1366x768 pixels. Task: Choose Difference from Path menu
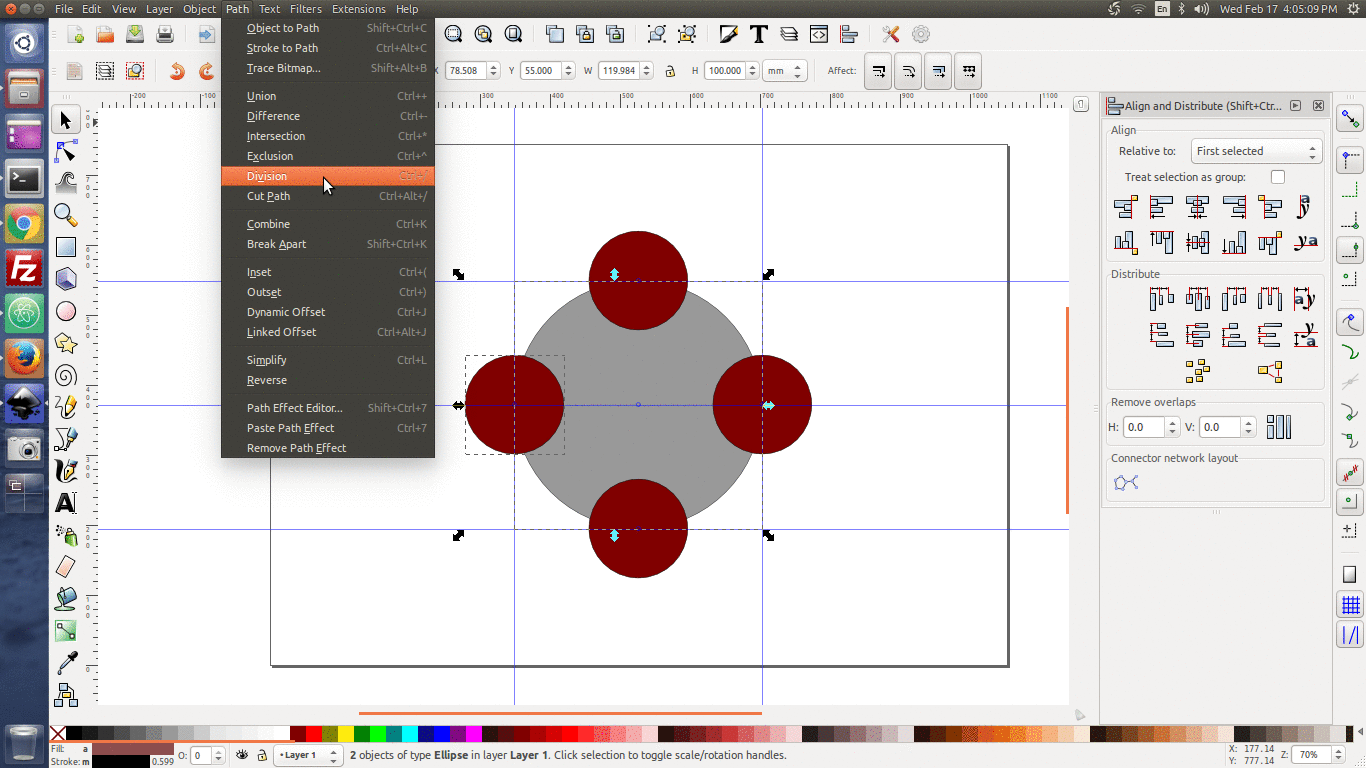point(328,116)
